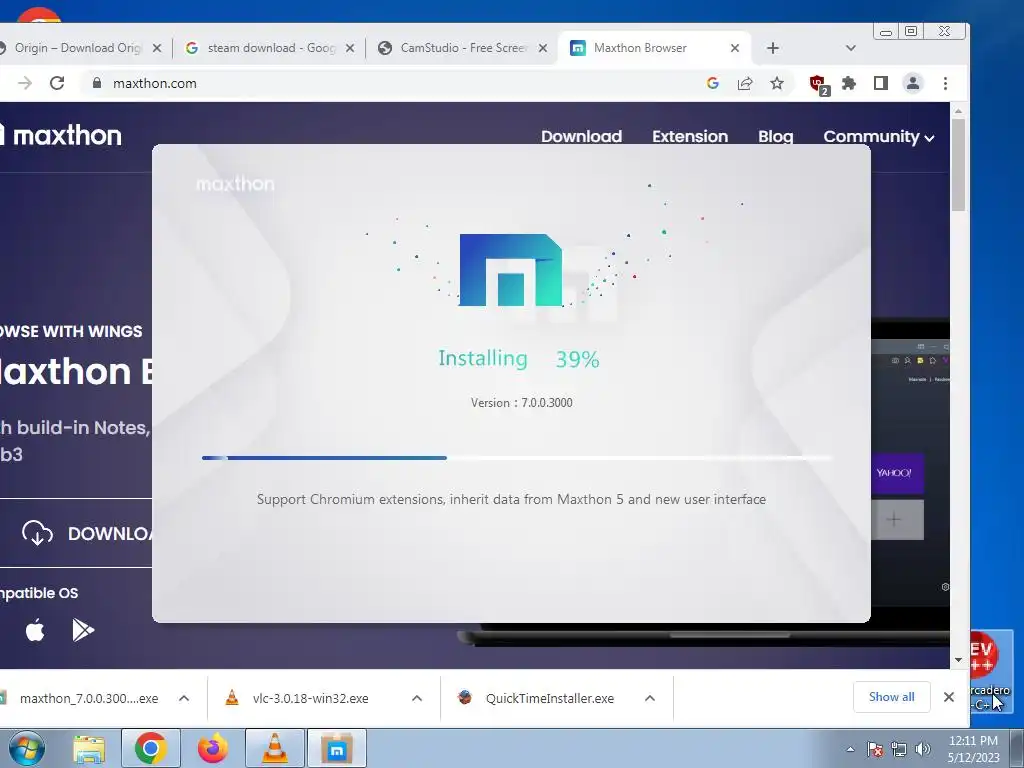Click the maxthon site logo

click(x=61, y=136)
